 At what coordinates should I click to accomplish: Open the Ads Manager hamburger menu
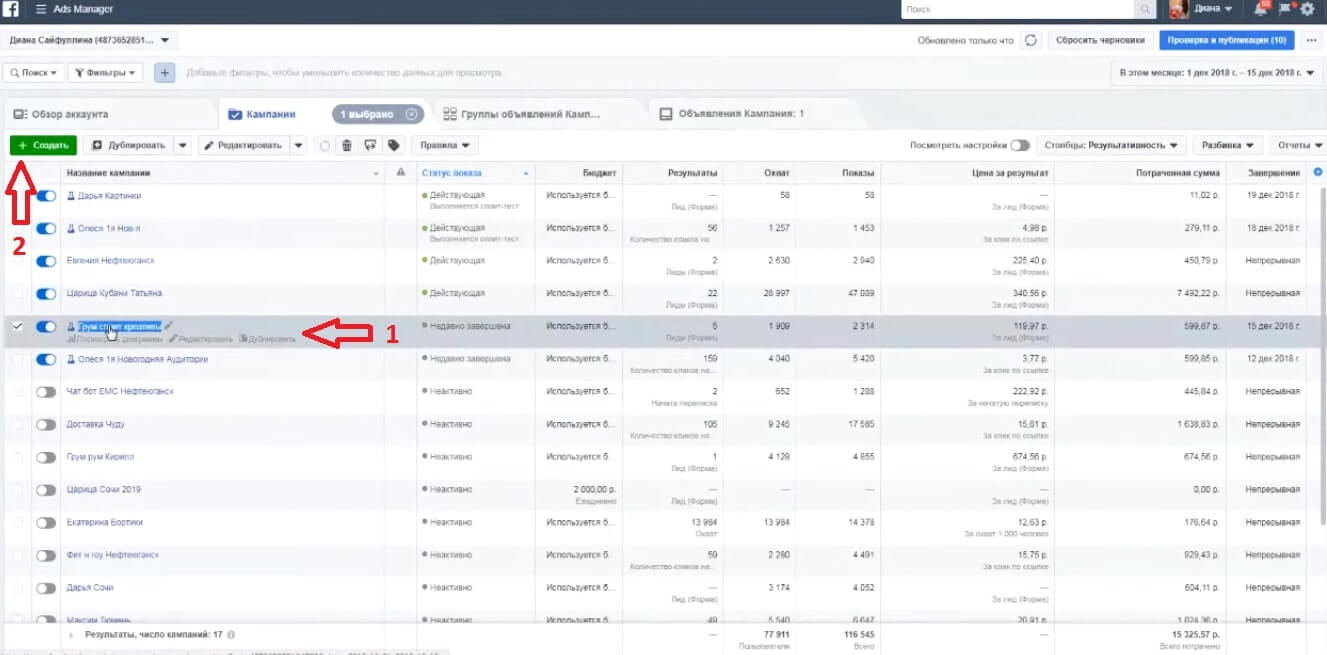tap(41, 9)
